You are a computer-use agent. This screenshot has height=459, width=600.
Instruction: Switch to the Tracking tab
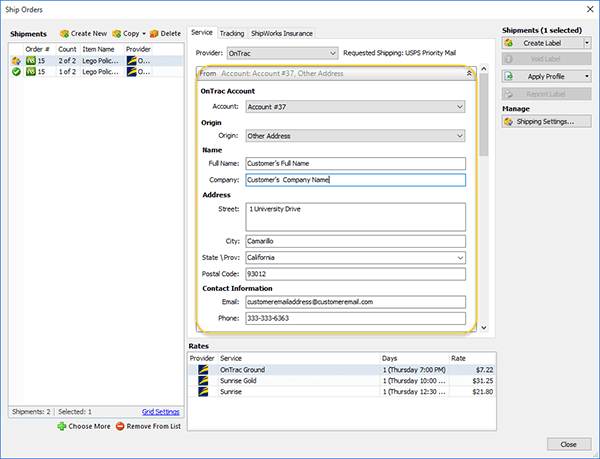[232, 34]
